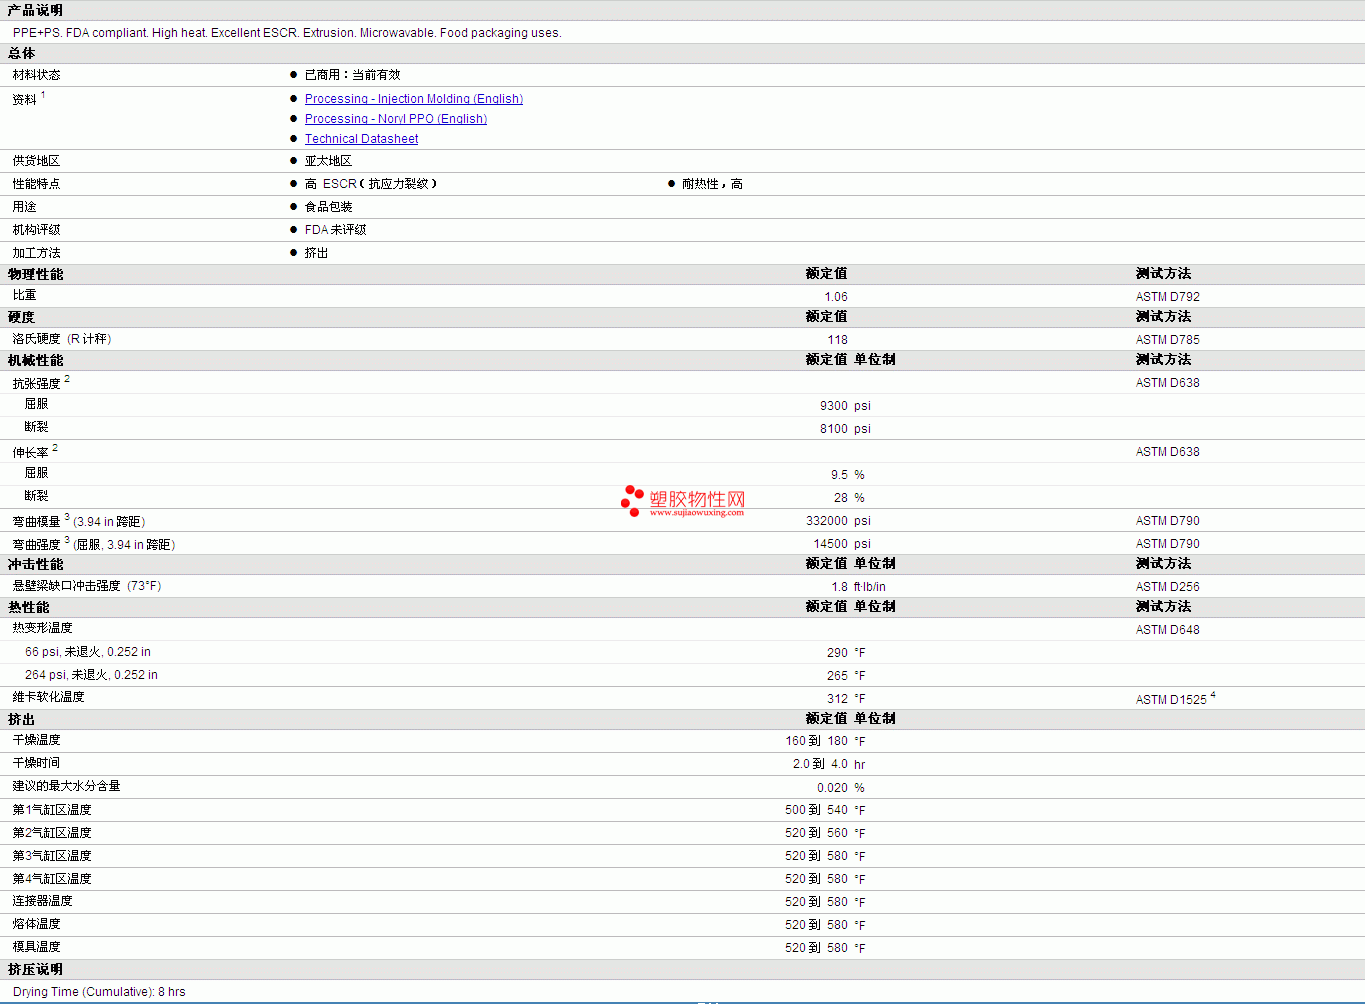Viewport: 1365px width, 1004px height.
Task: Select the "亚太地区" value
Action: pos(328,161)
